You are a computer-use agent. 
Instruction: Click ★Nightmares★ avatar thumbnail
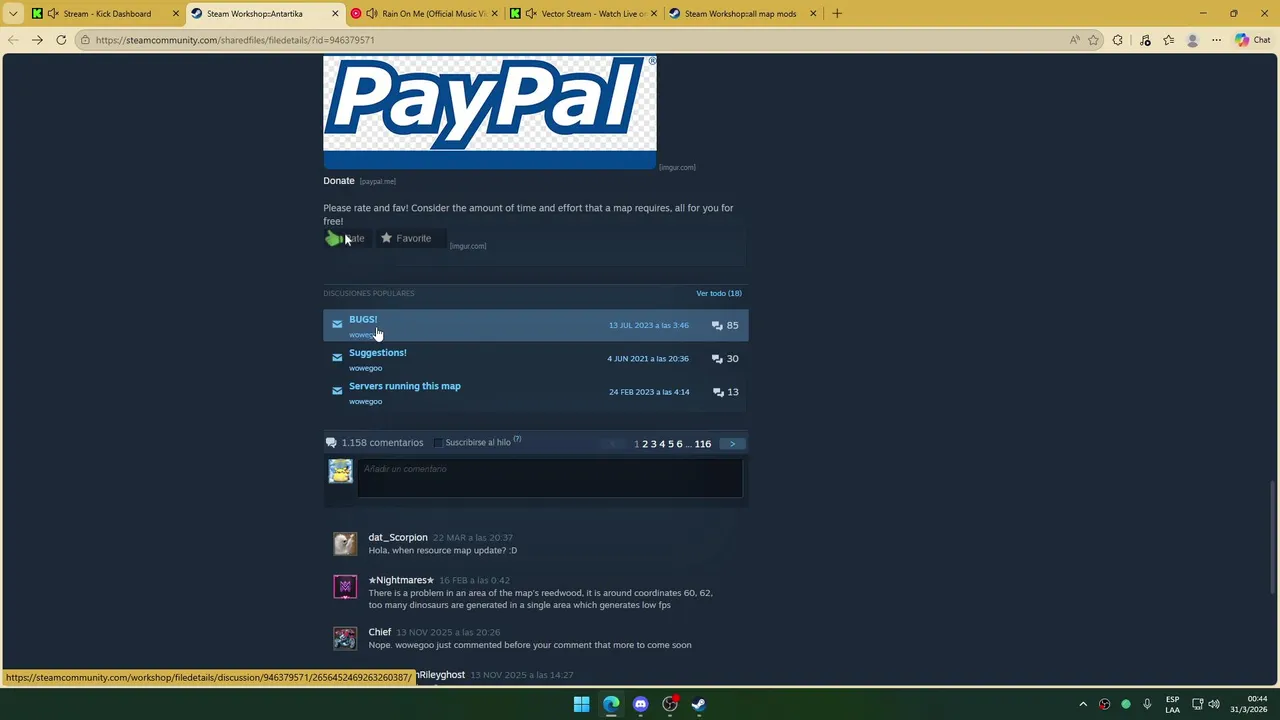click(x=345, y=586)
